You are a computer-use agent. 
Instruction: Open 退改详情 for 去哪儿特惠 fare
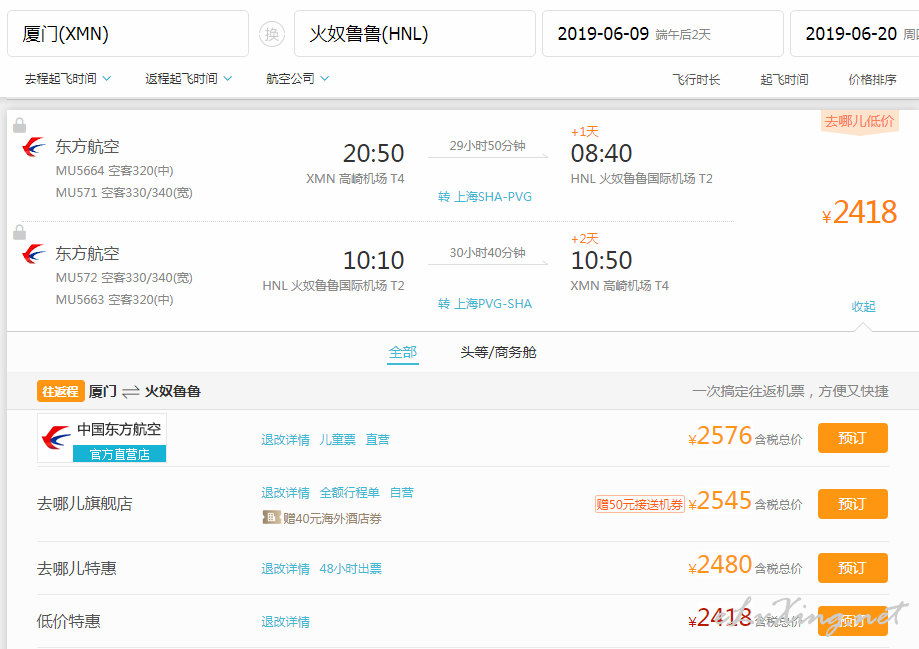pos(285,569)
